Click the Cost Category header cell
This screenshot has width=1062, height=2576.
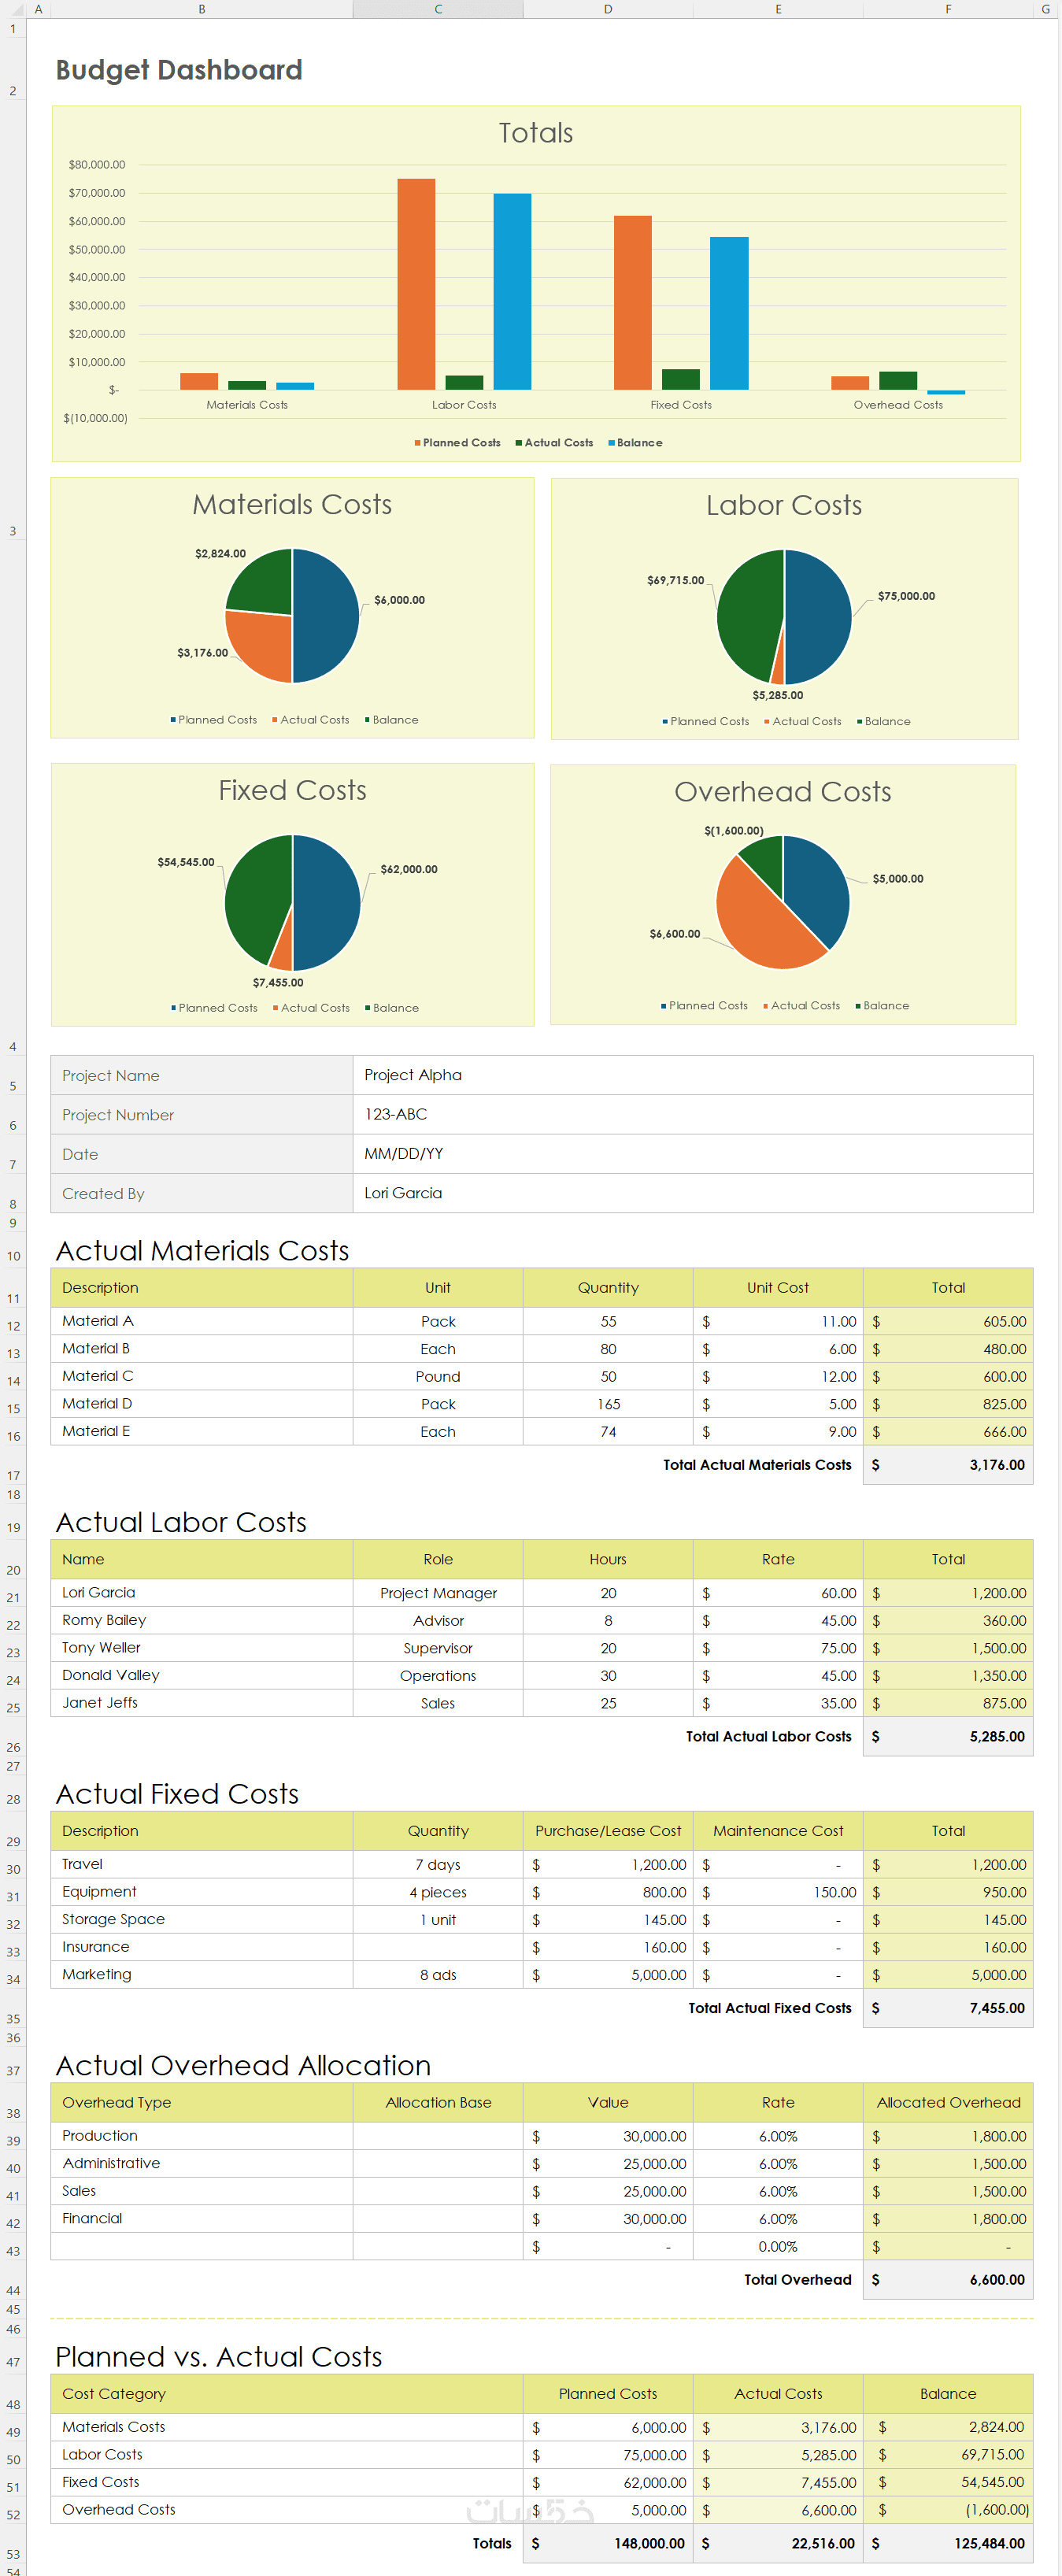[287, 2394]
